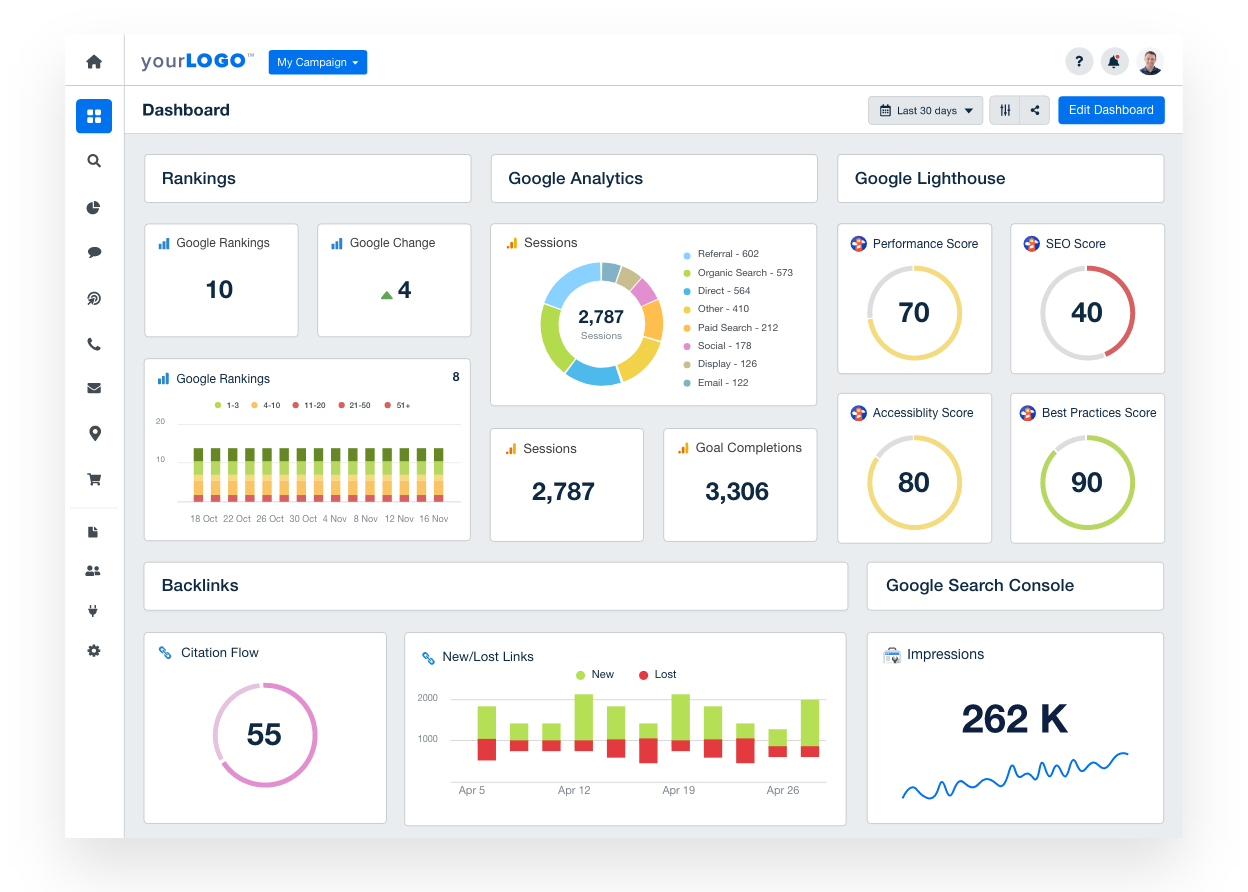Click the phone call tracking icon

pos(94,345)
